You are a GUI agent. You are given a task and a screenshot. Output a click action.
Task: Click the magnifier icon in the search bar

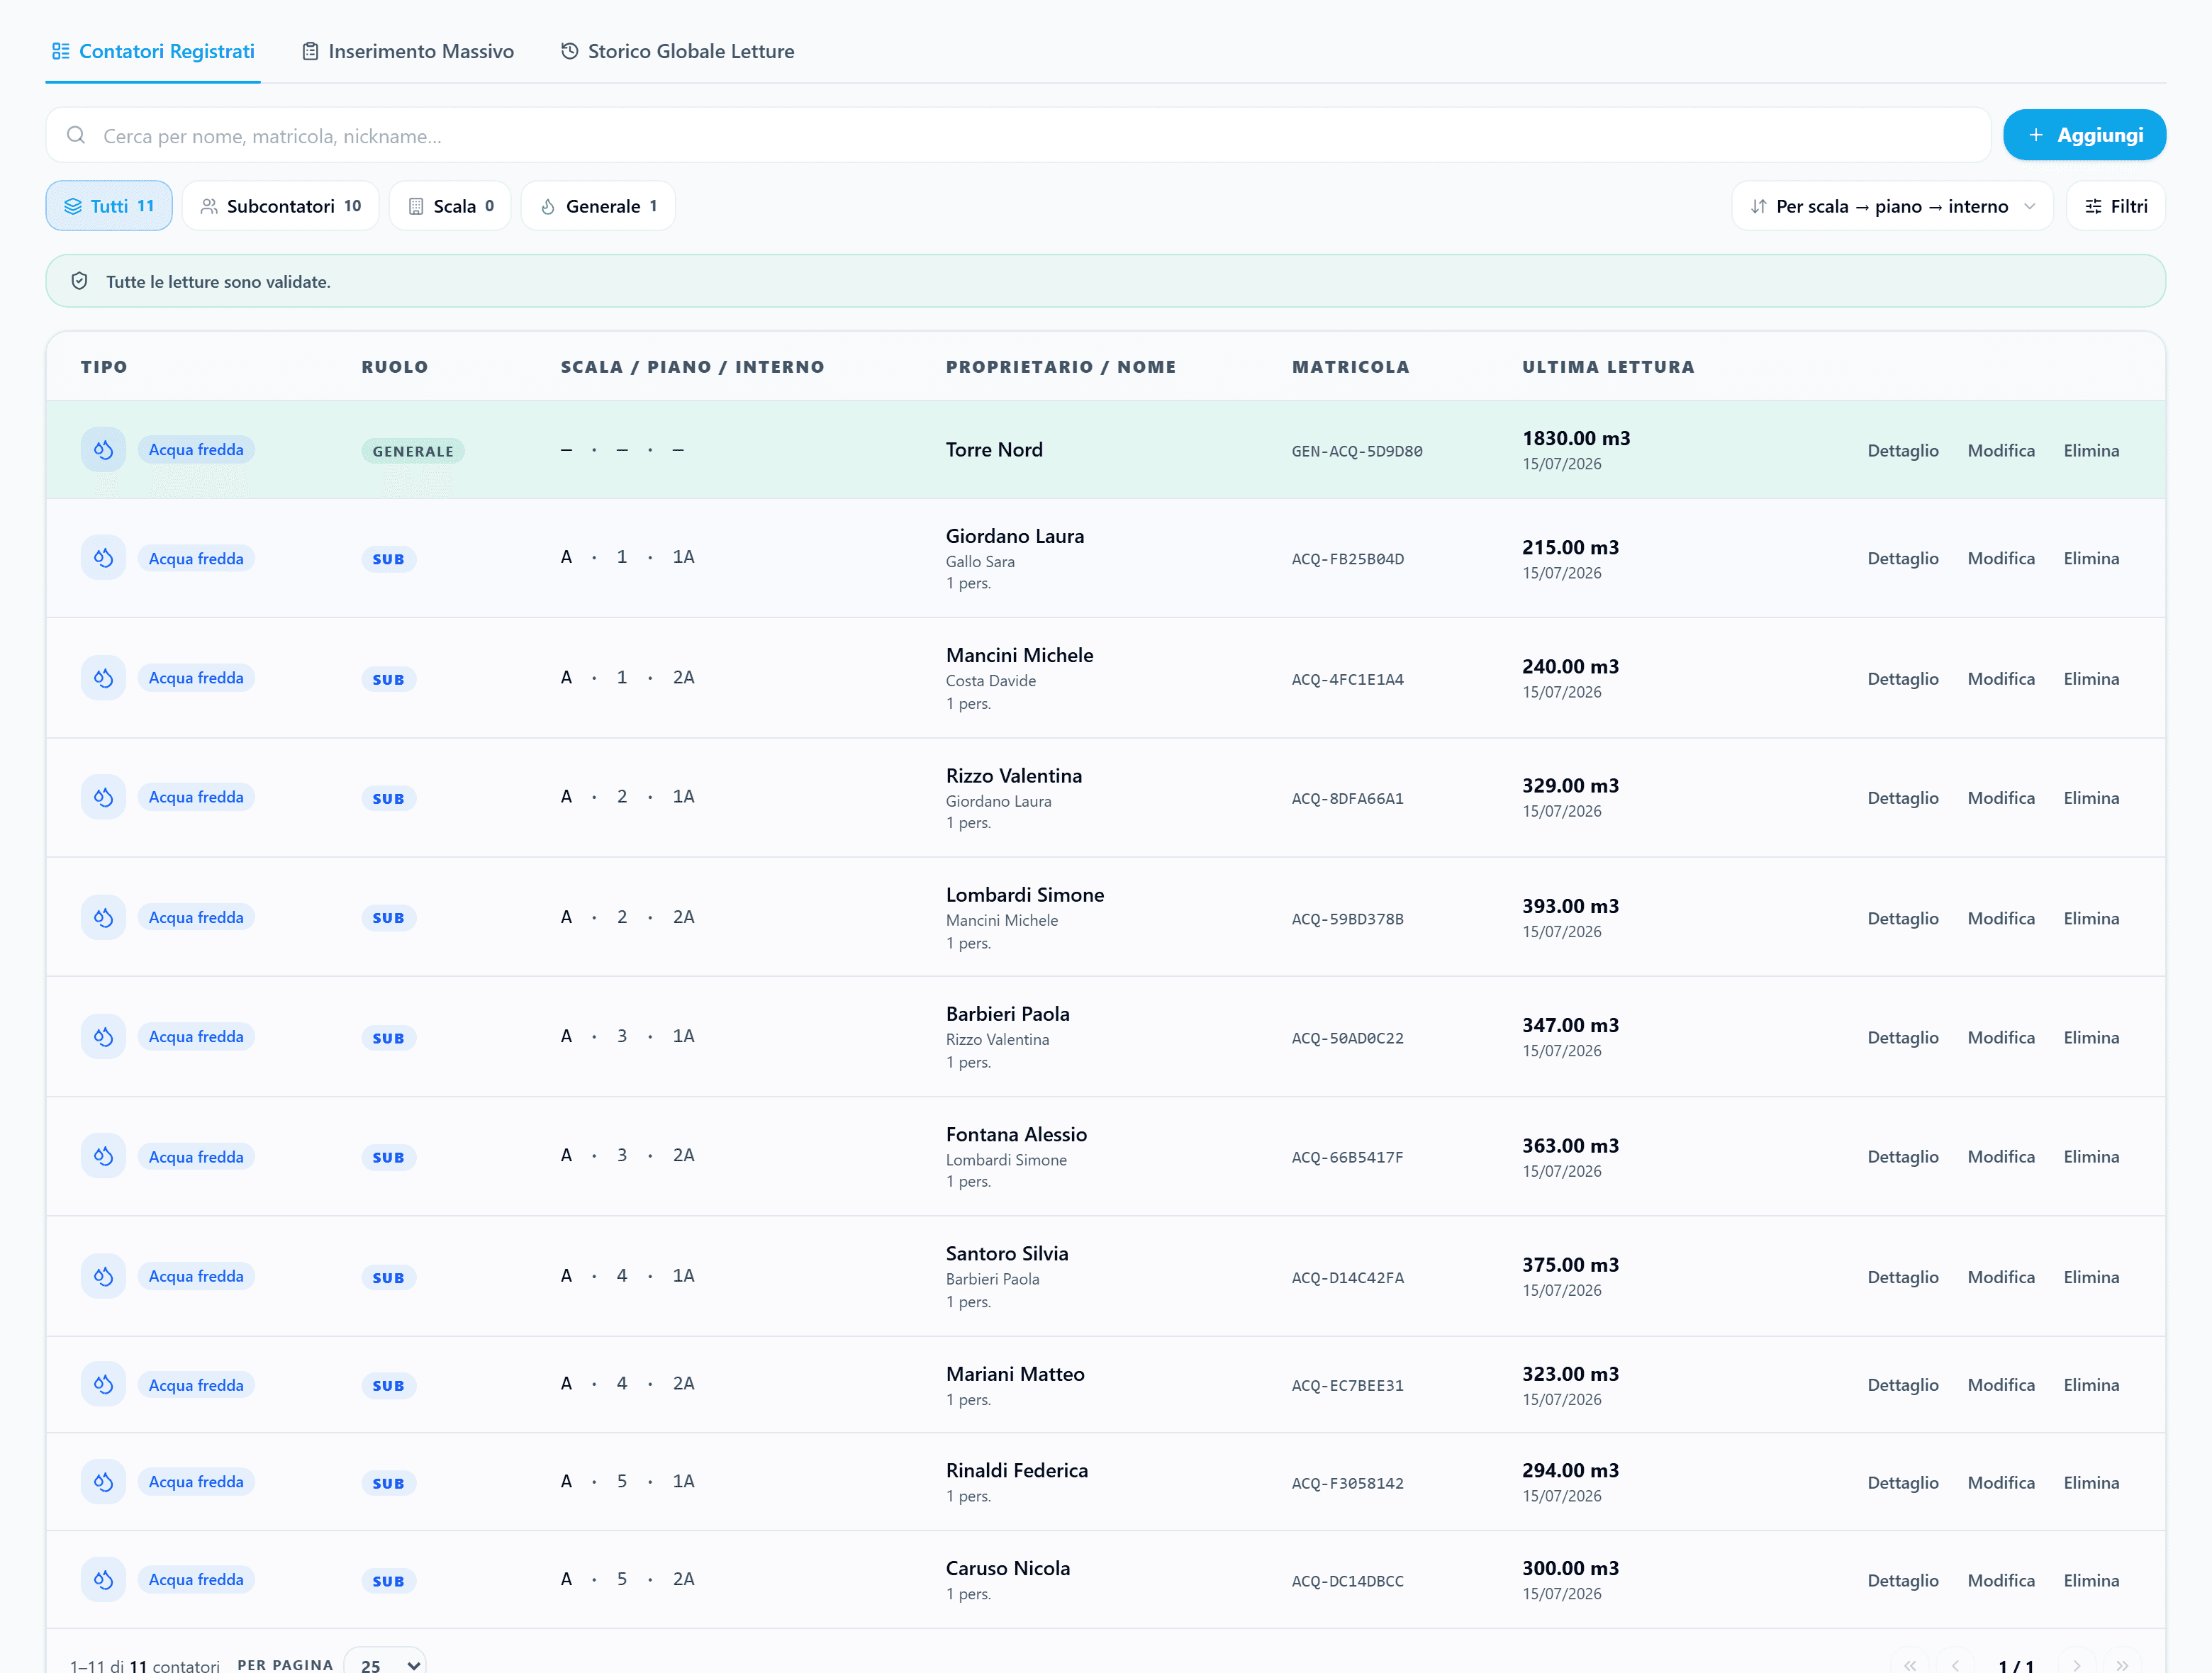tap(76, 135)
